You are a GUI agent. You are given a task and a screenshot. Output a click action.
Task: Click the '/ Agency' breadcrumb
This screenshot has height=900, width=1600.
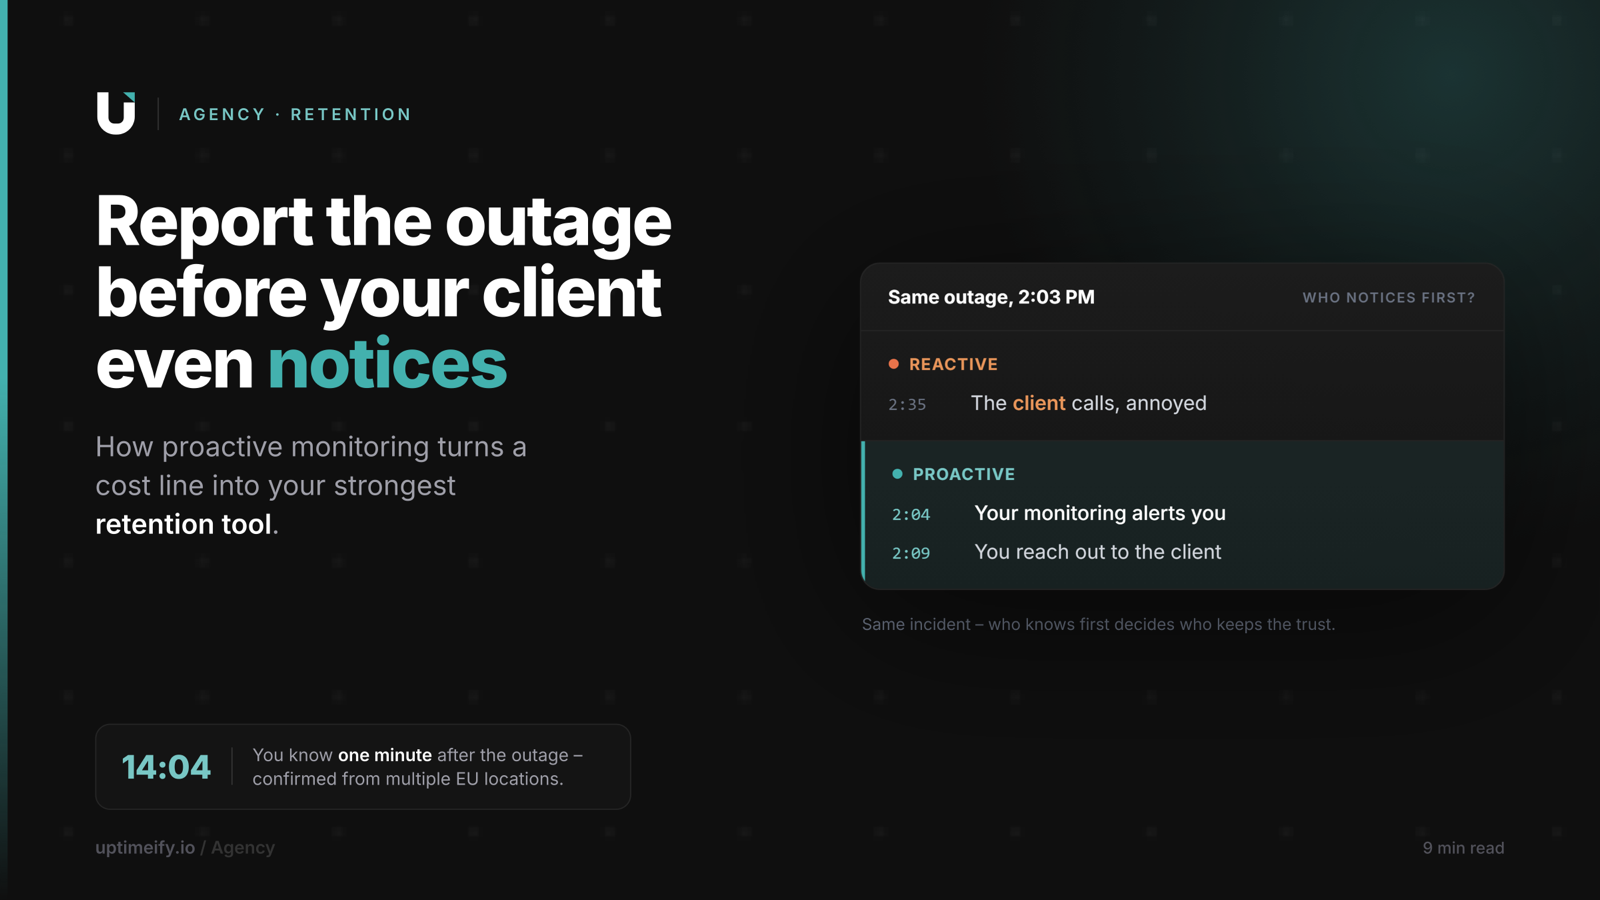pyautogui.click(x=238, y=848)
